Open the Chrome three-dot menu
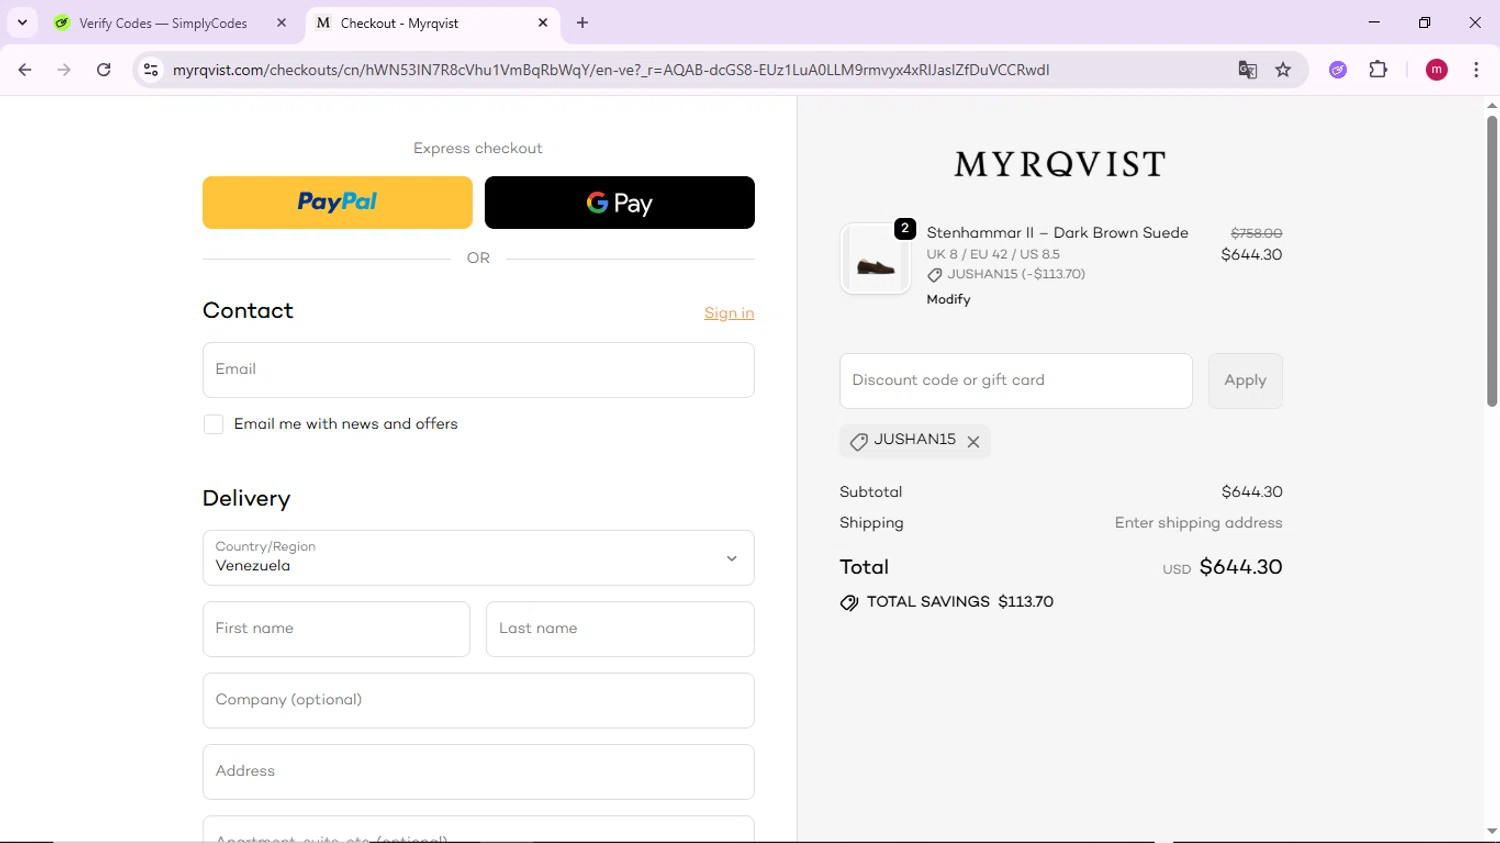1500x843 pixels. (1476, 70)
